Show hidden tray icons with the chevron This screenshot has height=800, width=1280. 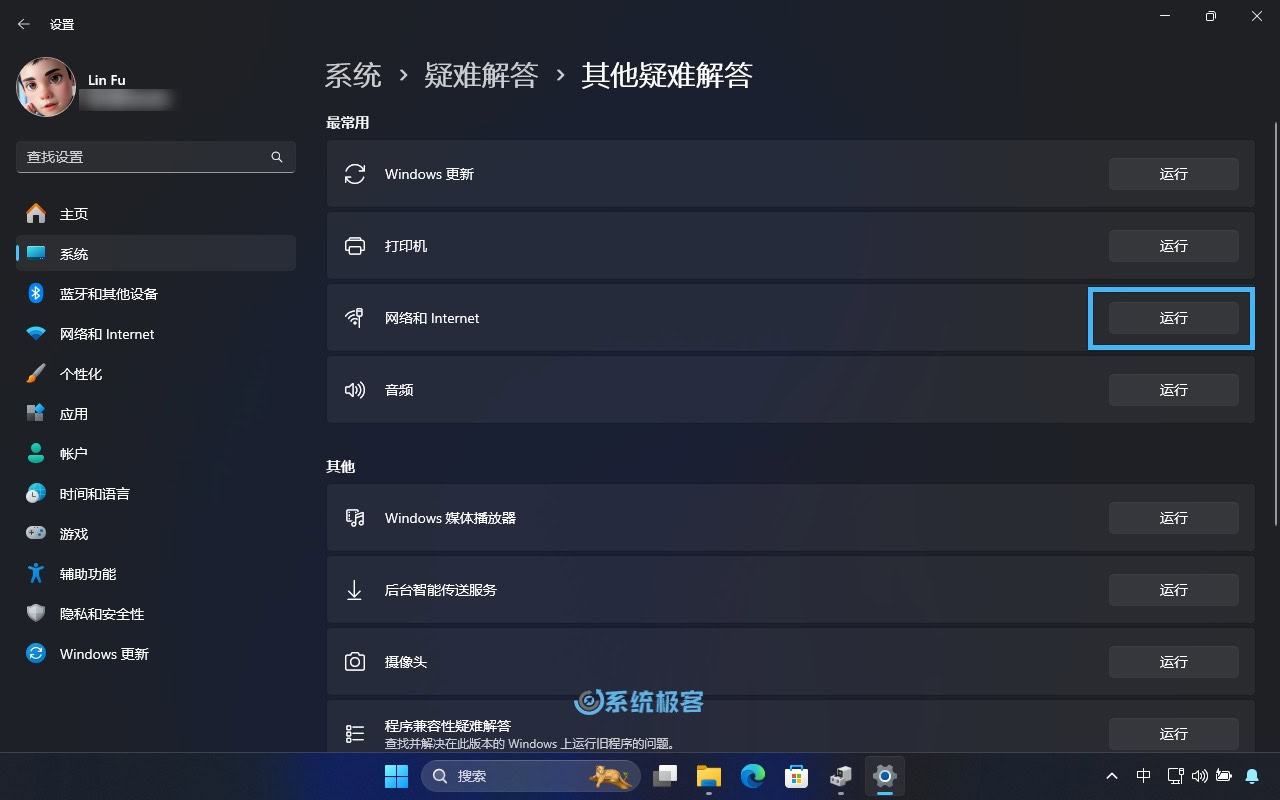(1112, 776)
